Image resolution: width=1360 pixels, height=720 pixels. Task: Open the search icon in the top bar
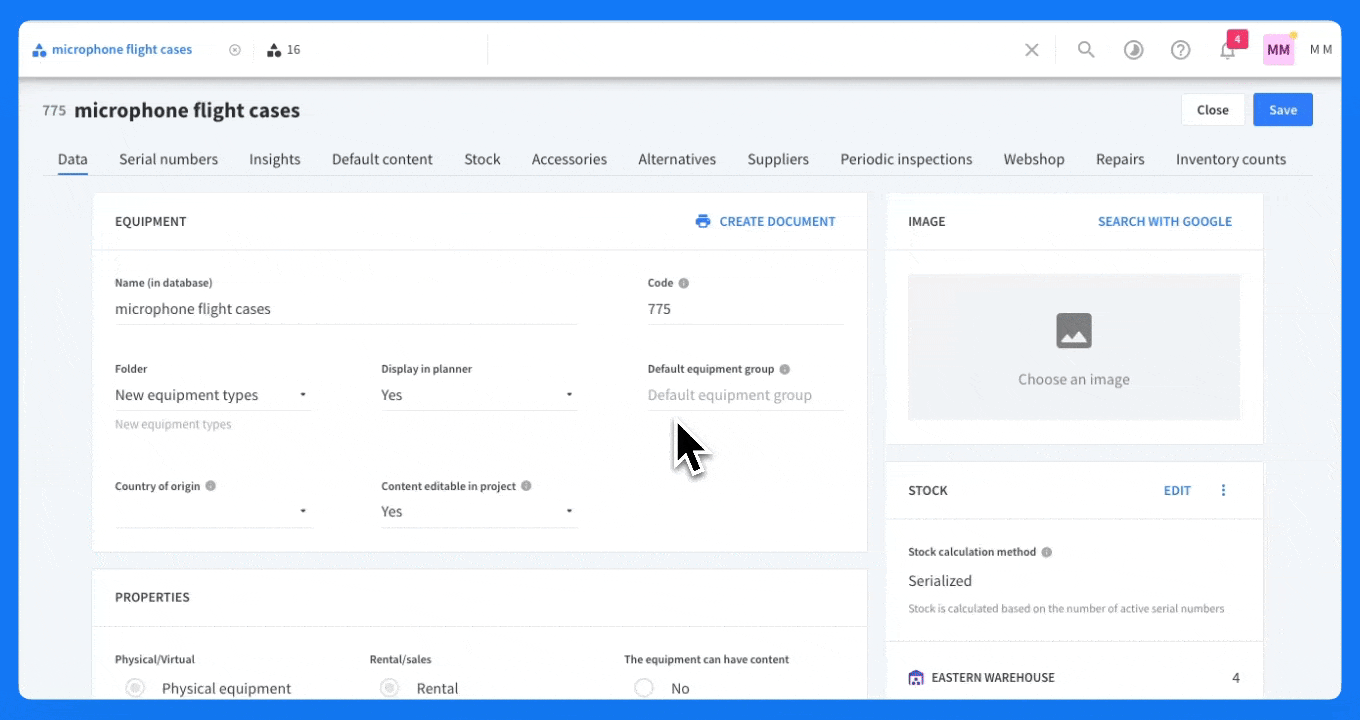[1086, 49]
